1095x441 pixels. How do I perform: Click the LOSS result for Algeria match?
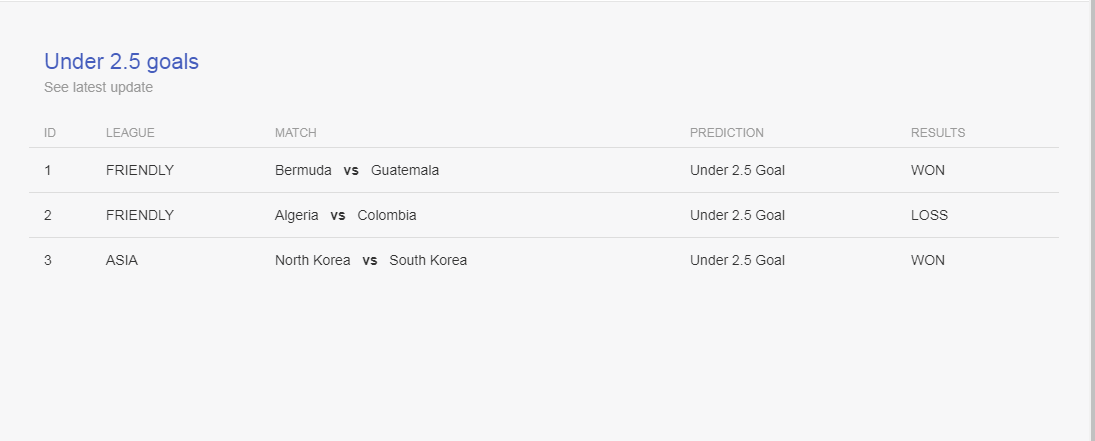[x=929, y=215]
